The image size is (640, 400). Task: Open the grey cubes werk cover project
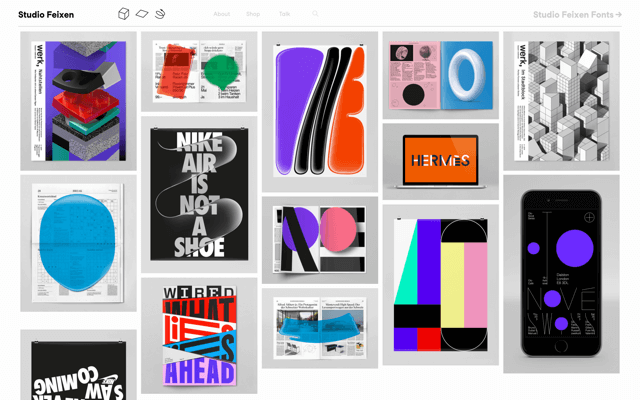coord(562,101)
